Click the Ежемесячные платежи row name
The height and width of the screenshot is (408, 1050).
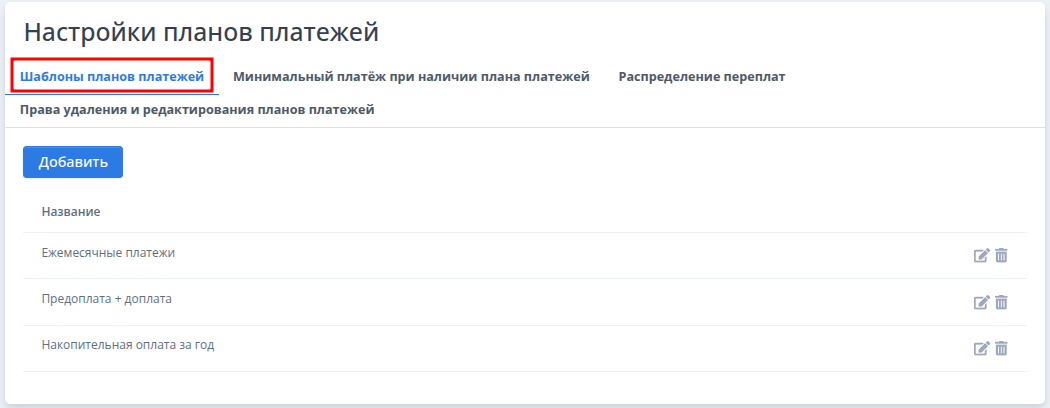click(108, 253)
